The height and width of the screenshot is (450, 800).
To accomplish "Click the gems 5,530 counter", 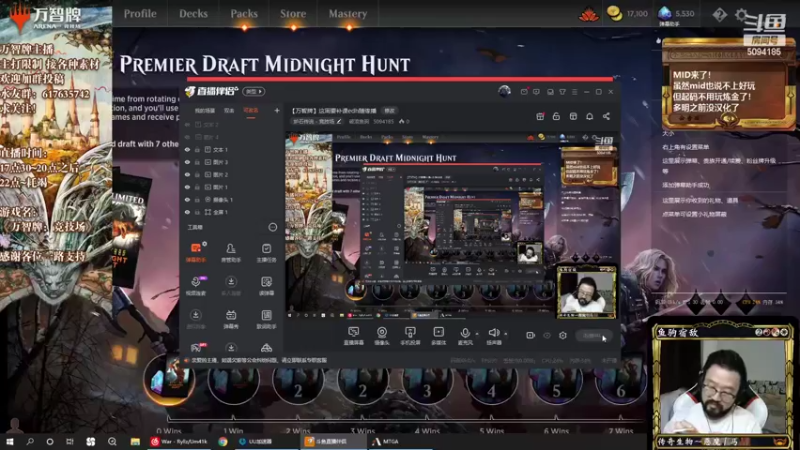I will (x=676, y=14).
